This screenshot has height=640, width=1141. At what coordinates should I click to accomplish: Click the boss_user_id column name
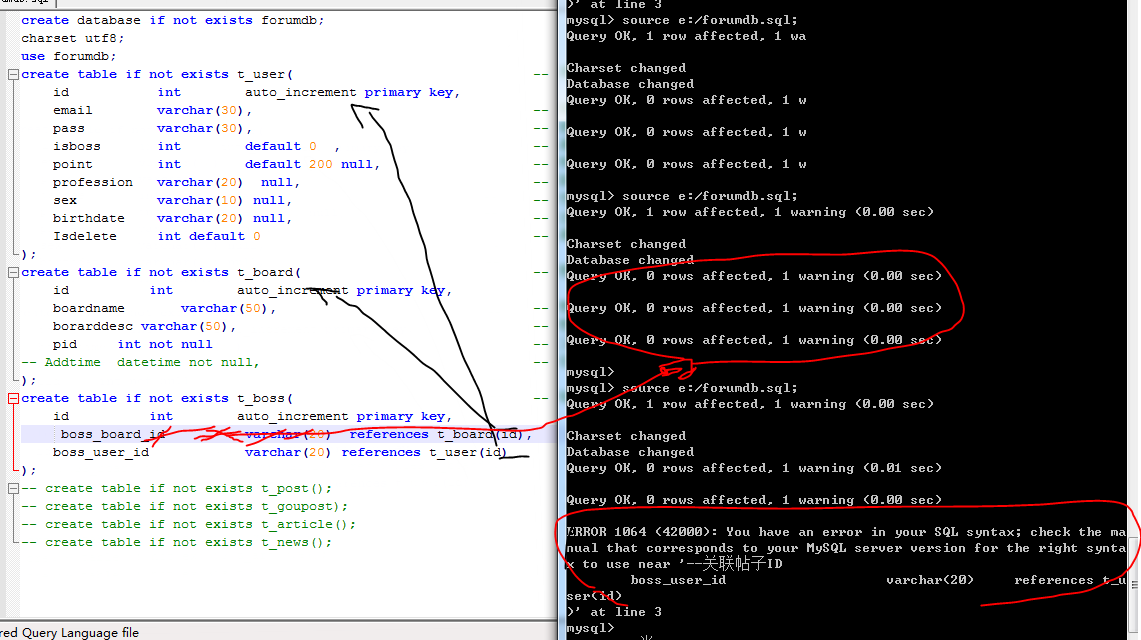click(101, 452)
